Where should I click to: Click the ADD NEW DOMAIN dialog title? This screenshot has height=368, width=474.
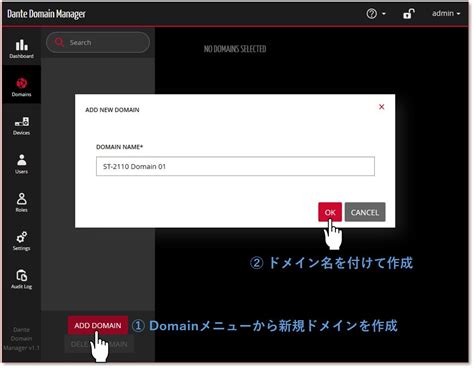[112, 110]
